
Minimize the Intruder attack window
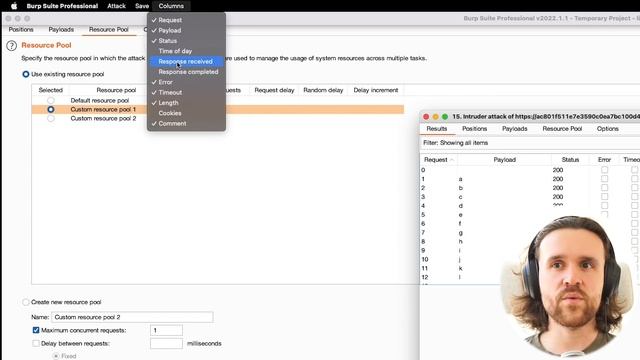pyautogui.click(x=436, y=117)
